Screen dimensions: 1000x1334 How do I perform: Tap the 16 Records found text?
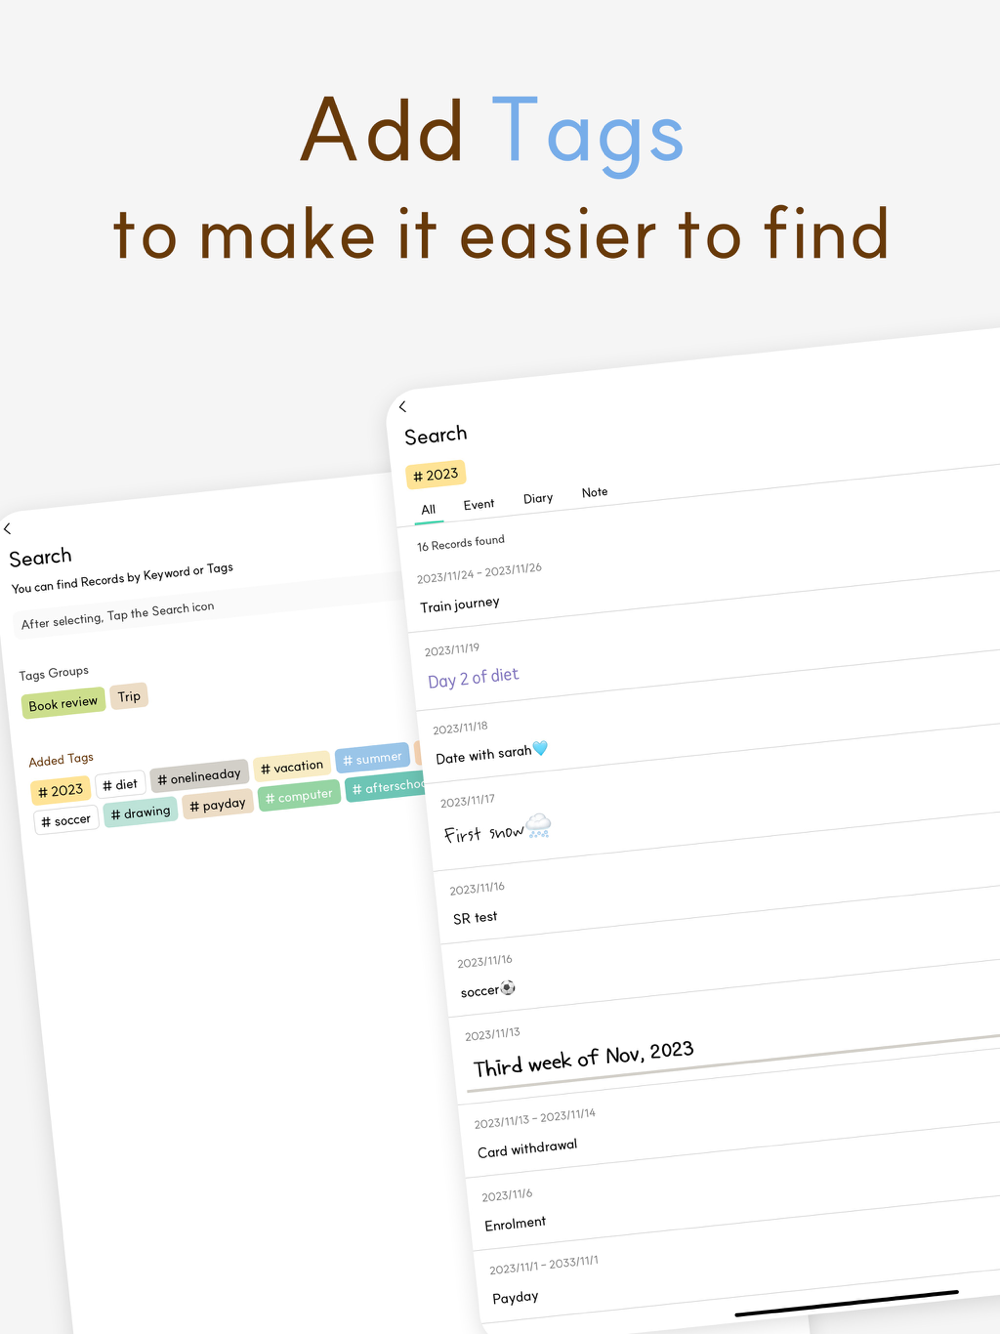[461, 543]
